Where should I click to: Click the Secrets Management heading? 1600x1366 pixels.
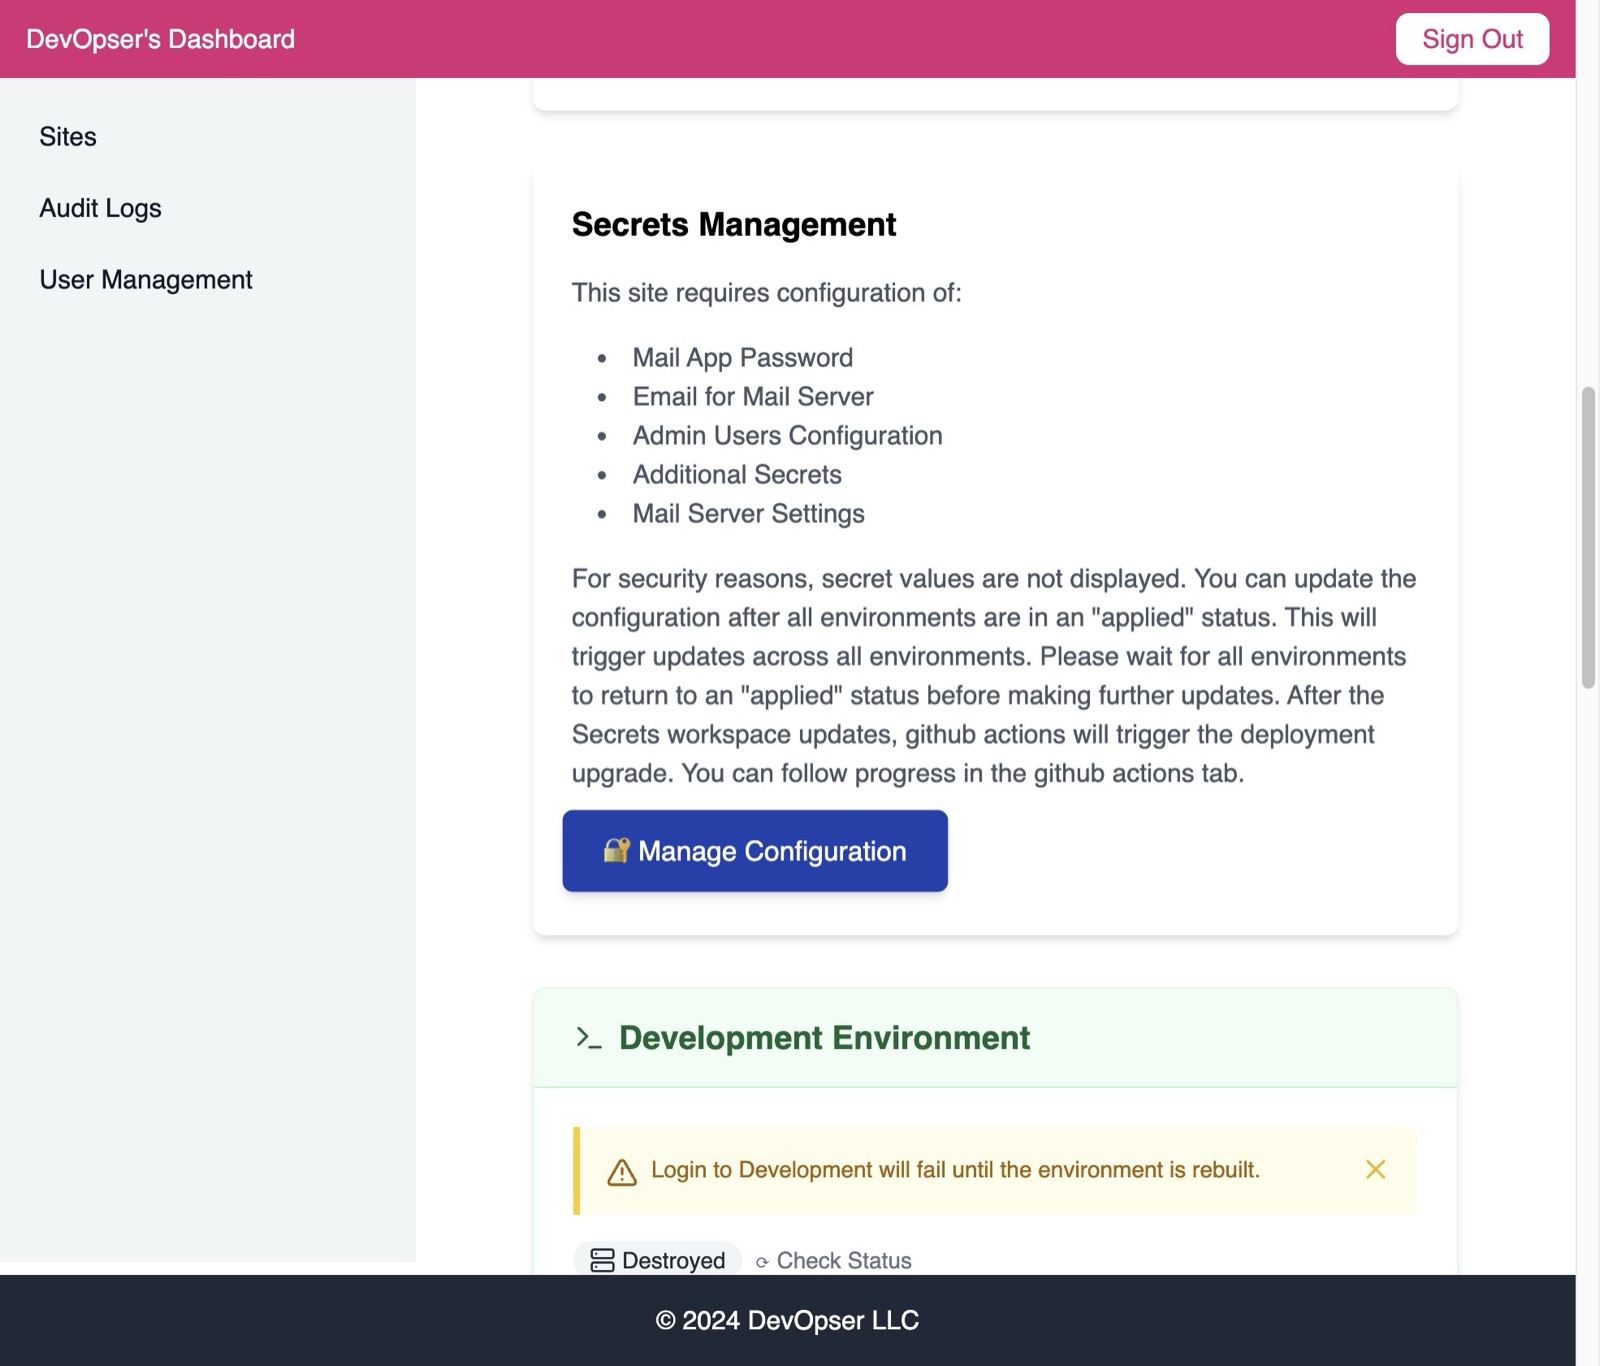tap(733, 224)
